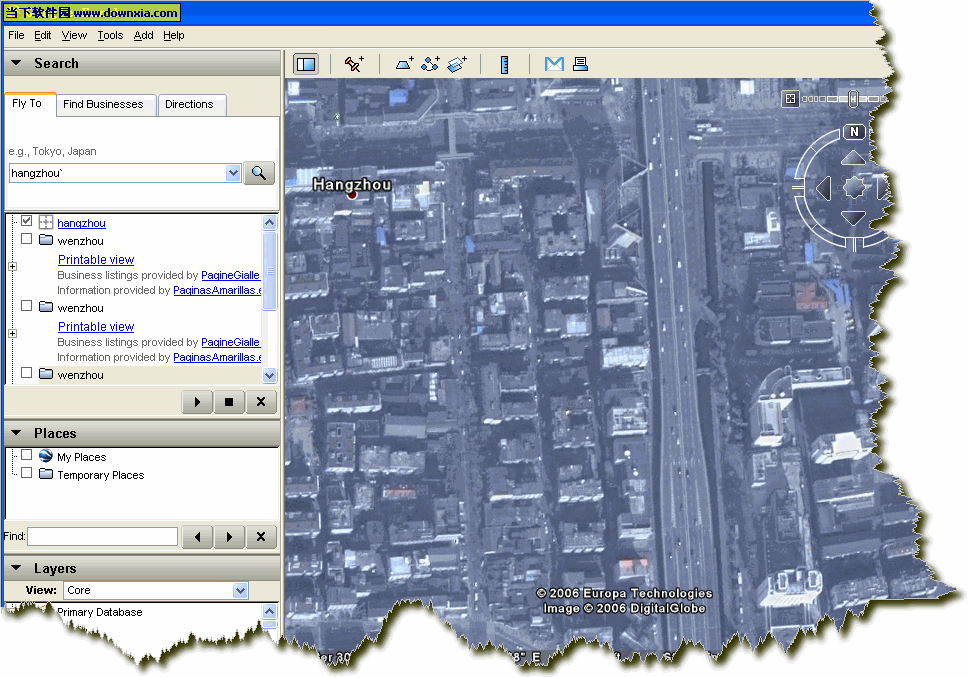Image resolution: width=969 pixels, height=678 pixels.
Task: Switch to the Find Businesses tab
Action: click(x=103, y=104)
